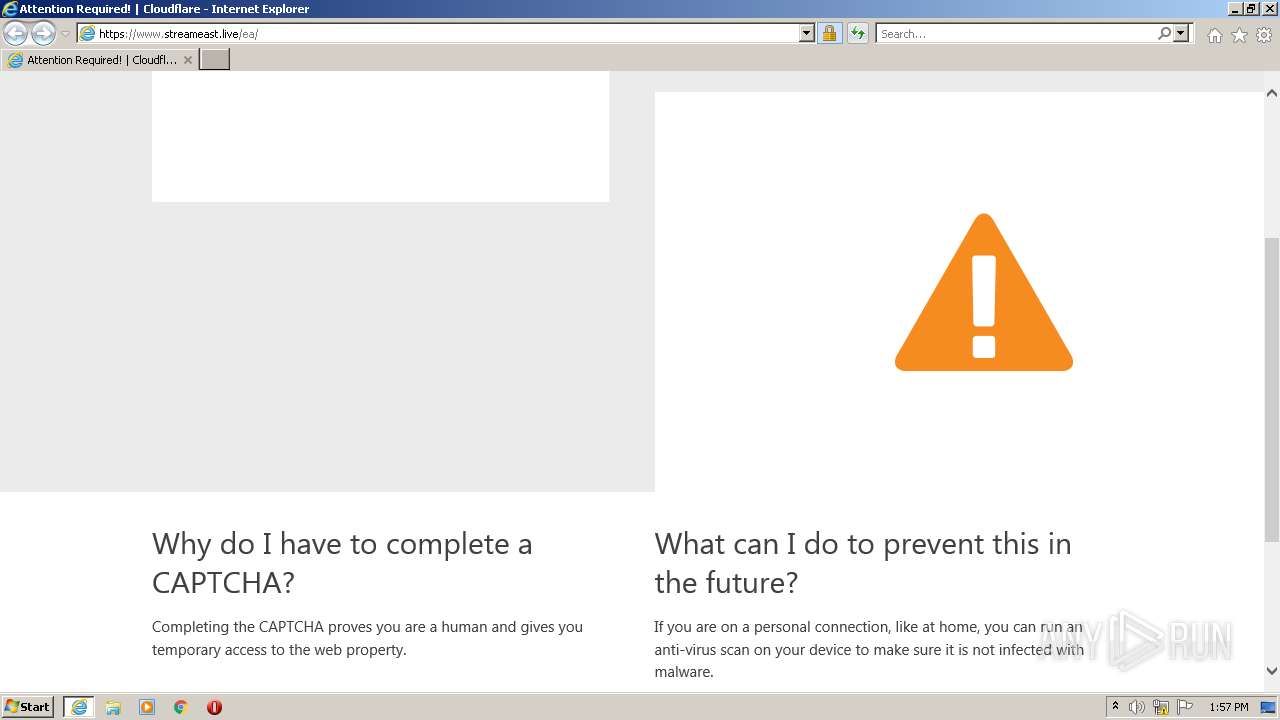This screenshot has width=1280, height=720.
Task: Click Internet Explorer taskbar icon
Action: click(x=79, y=707)
